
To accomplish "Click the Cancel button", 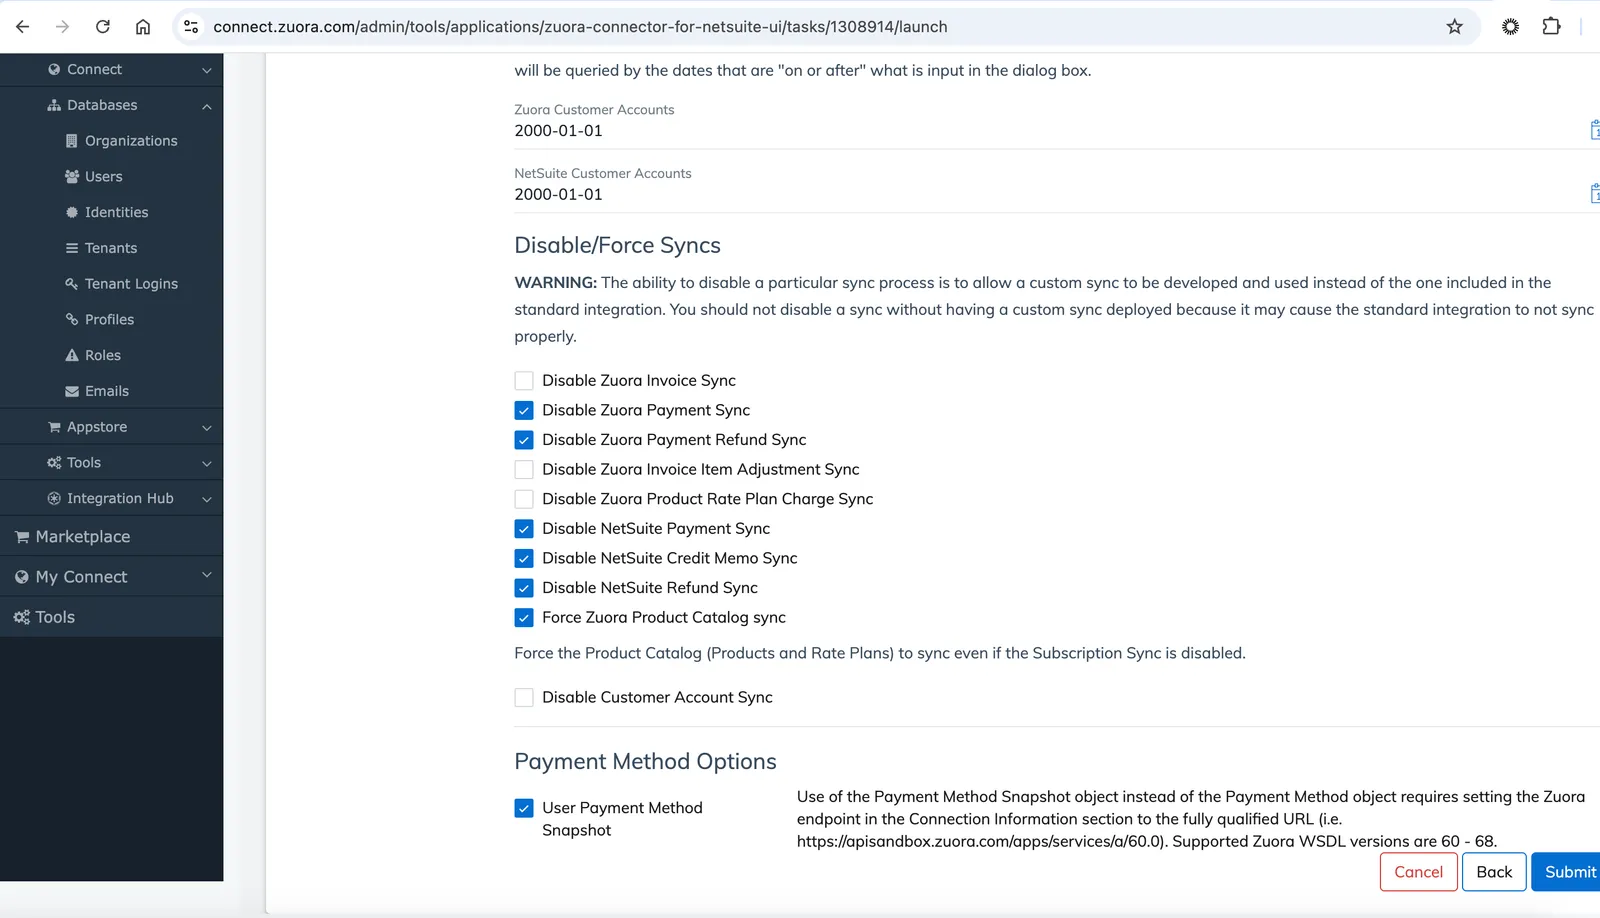I will pyautogui.click(x=1418, y=872).
